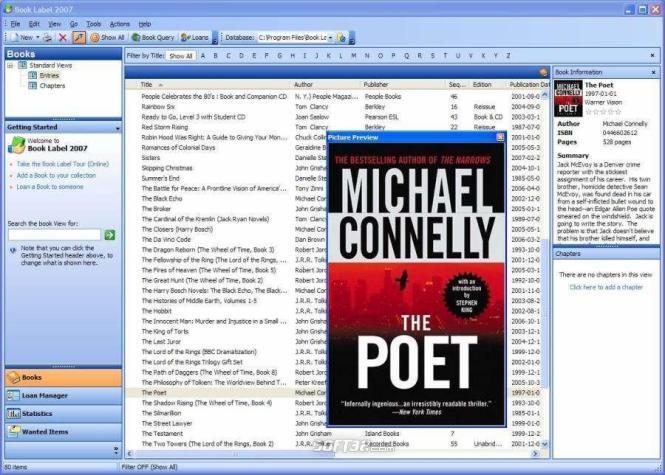
Task: Click the star rating in Book Information
Action: pyautogui.click(x=603, y=112)
